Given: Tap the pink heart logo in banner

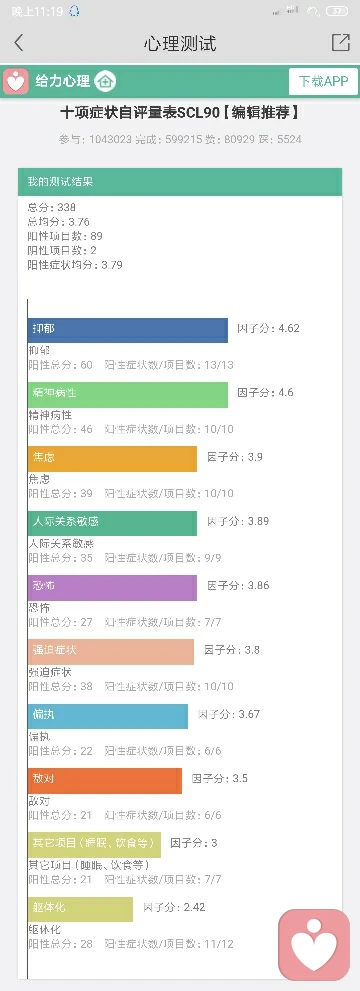Looking at the screenshot, I should [x=16, y=82].
